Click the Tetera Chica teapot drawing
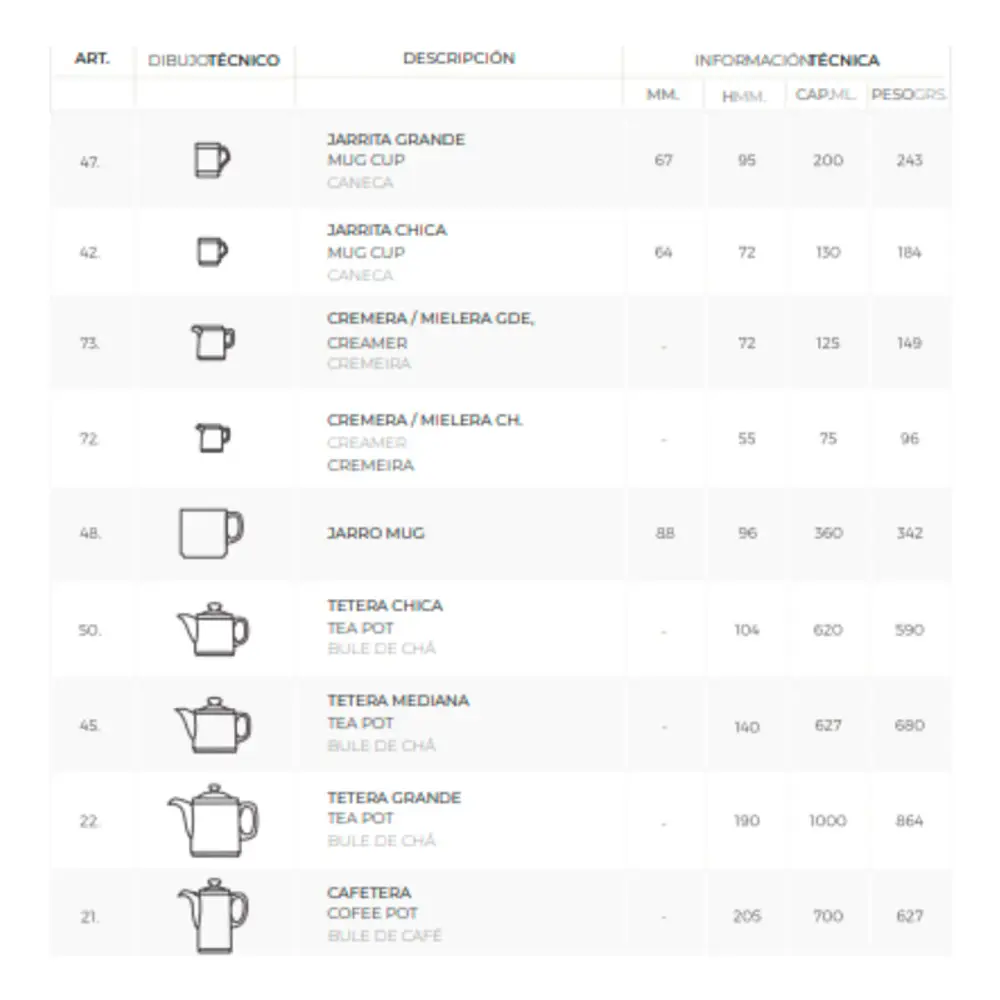This screenshot has width=1000, height=1000. 213,630
